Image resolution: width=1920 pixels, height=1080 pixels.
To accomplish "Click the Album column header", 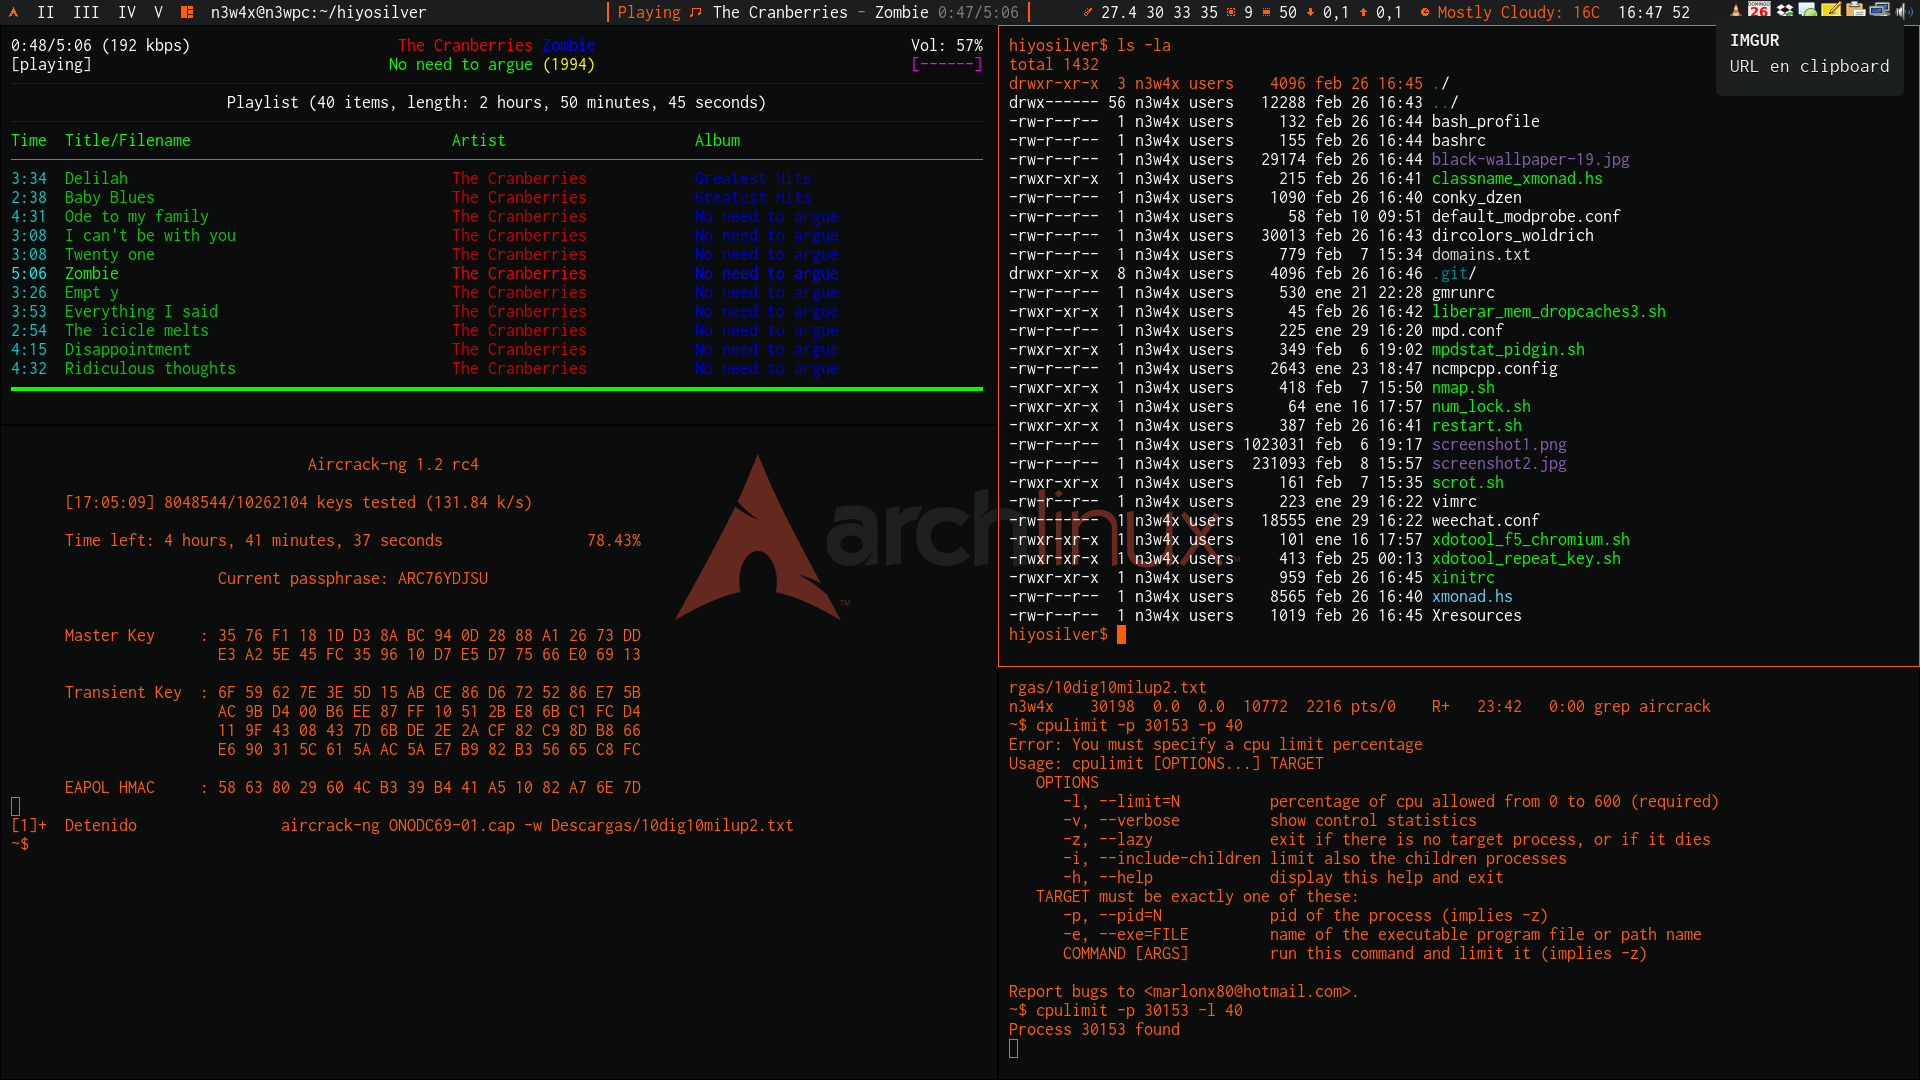I will click(717, 140).
